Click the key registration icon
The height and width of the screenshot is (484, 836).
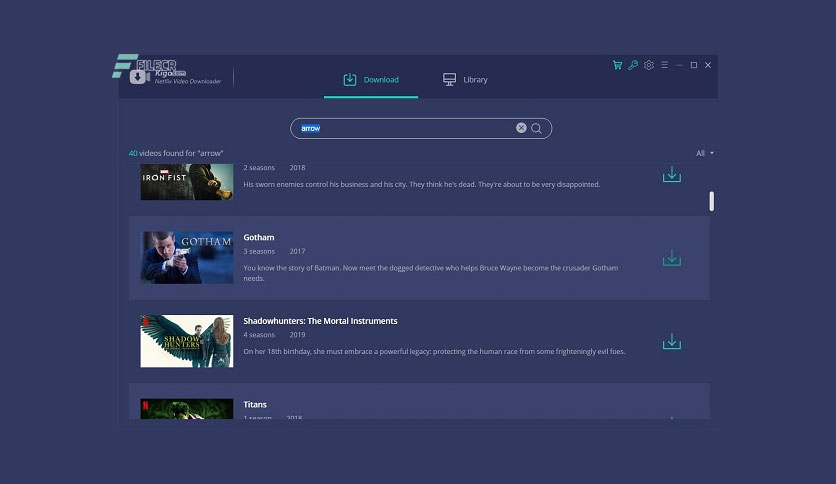point(633,65)
